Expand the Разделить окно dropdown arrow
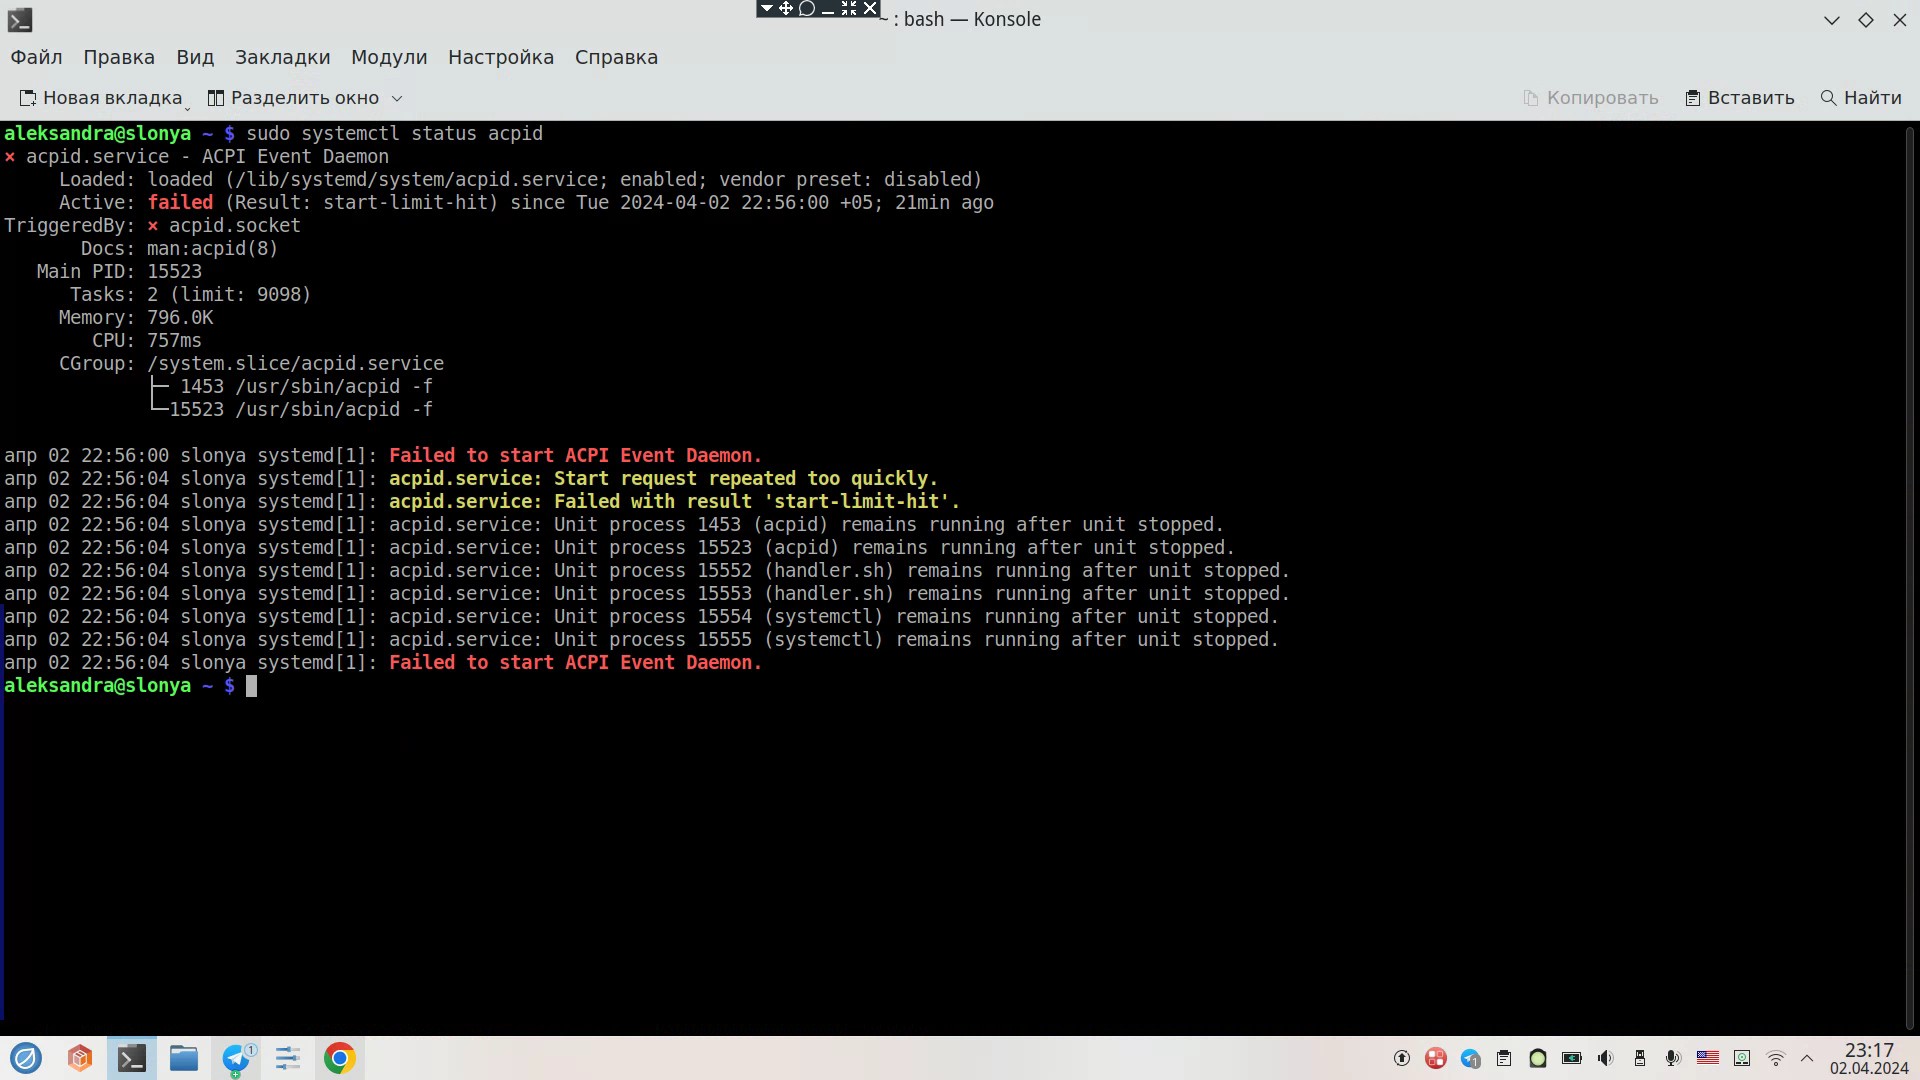The height and width of the screenshot is (1080, 1920). [x=397, y=98]
